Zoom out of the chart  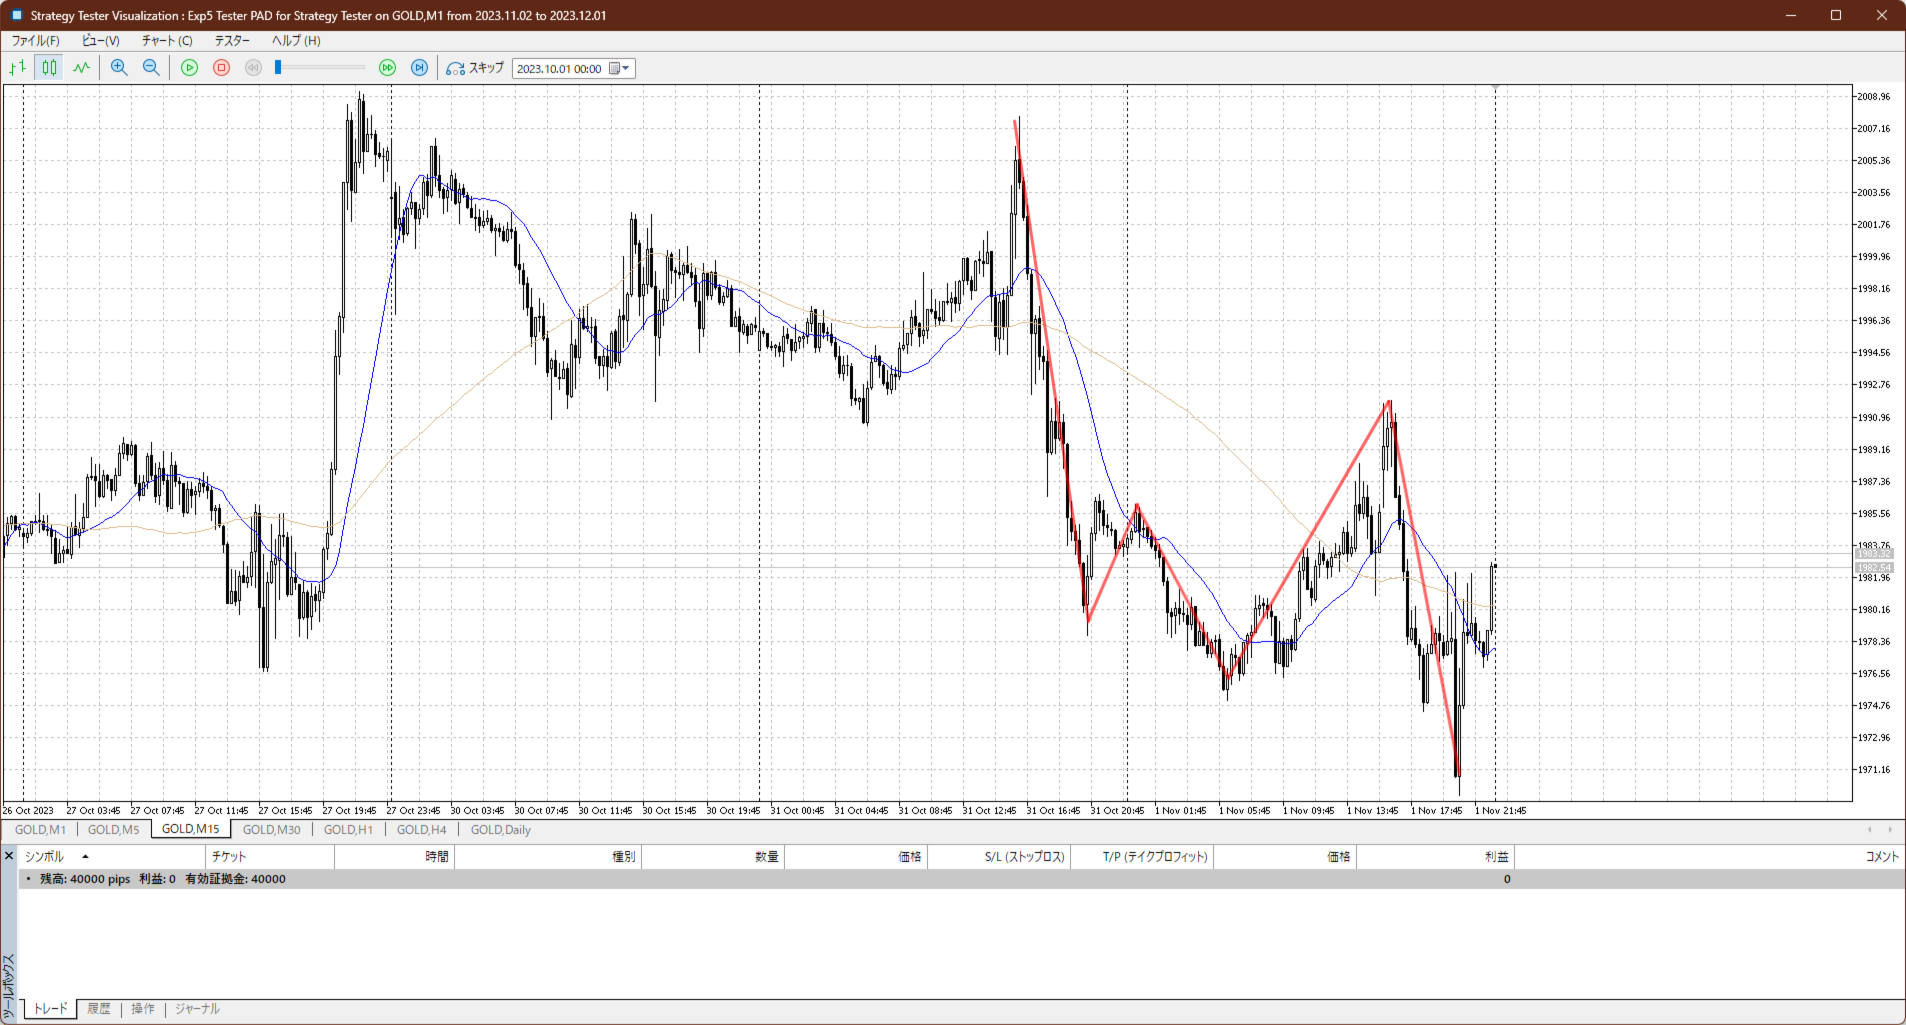click(x=151, y=68)
